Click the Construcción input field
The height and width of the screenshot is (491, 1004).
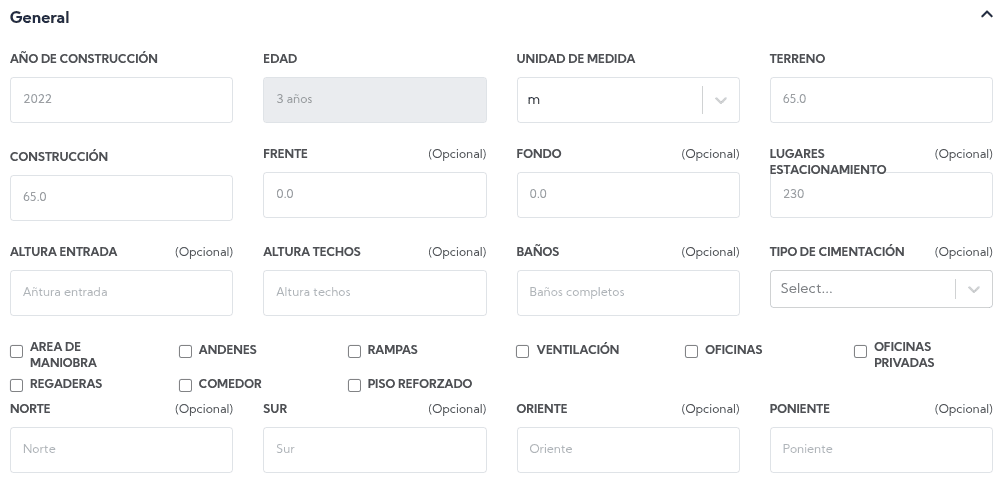coord(121,197)
